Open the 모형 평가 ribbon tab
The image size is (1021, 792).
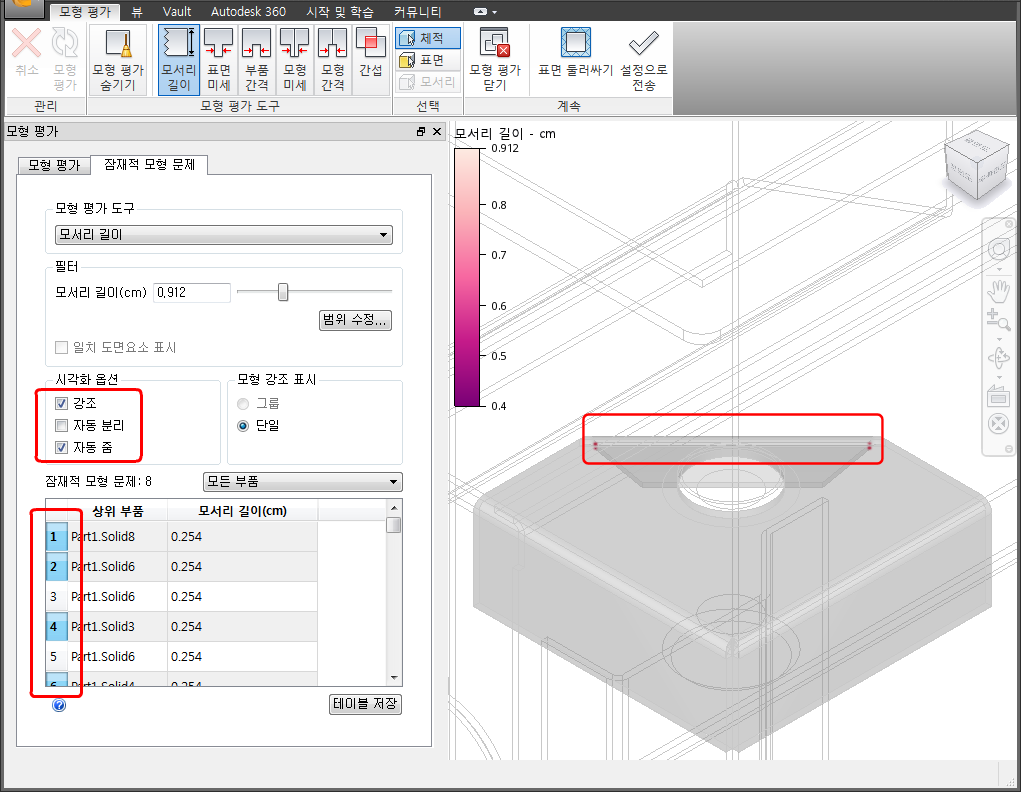85,12
